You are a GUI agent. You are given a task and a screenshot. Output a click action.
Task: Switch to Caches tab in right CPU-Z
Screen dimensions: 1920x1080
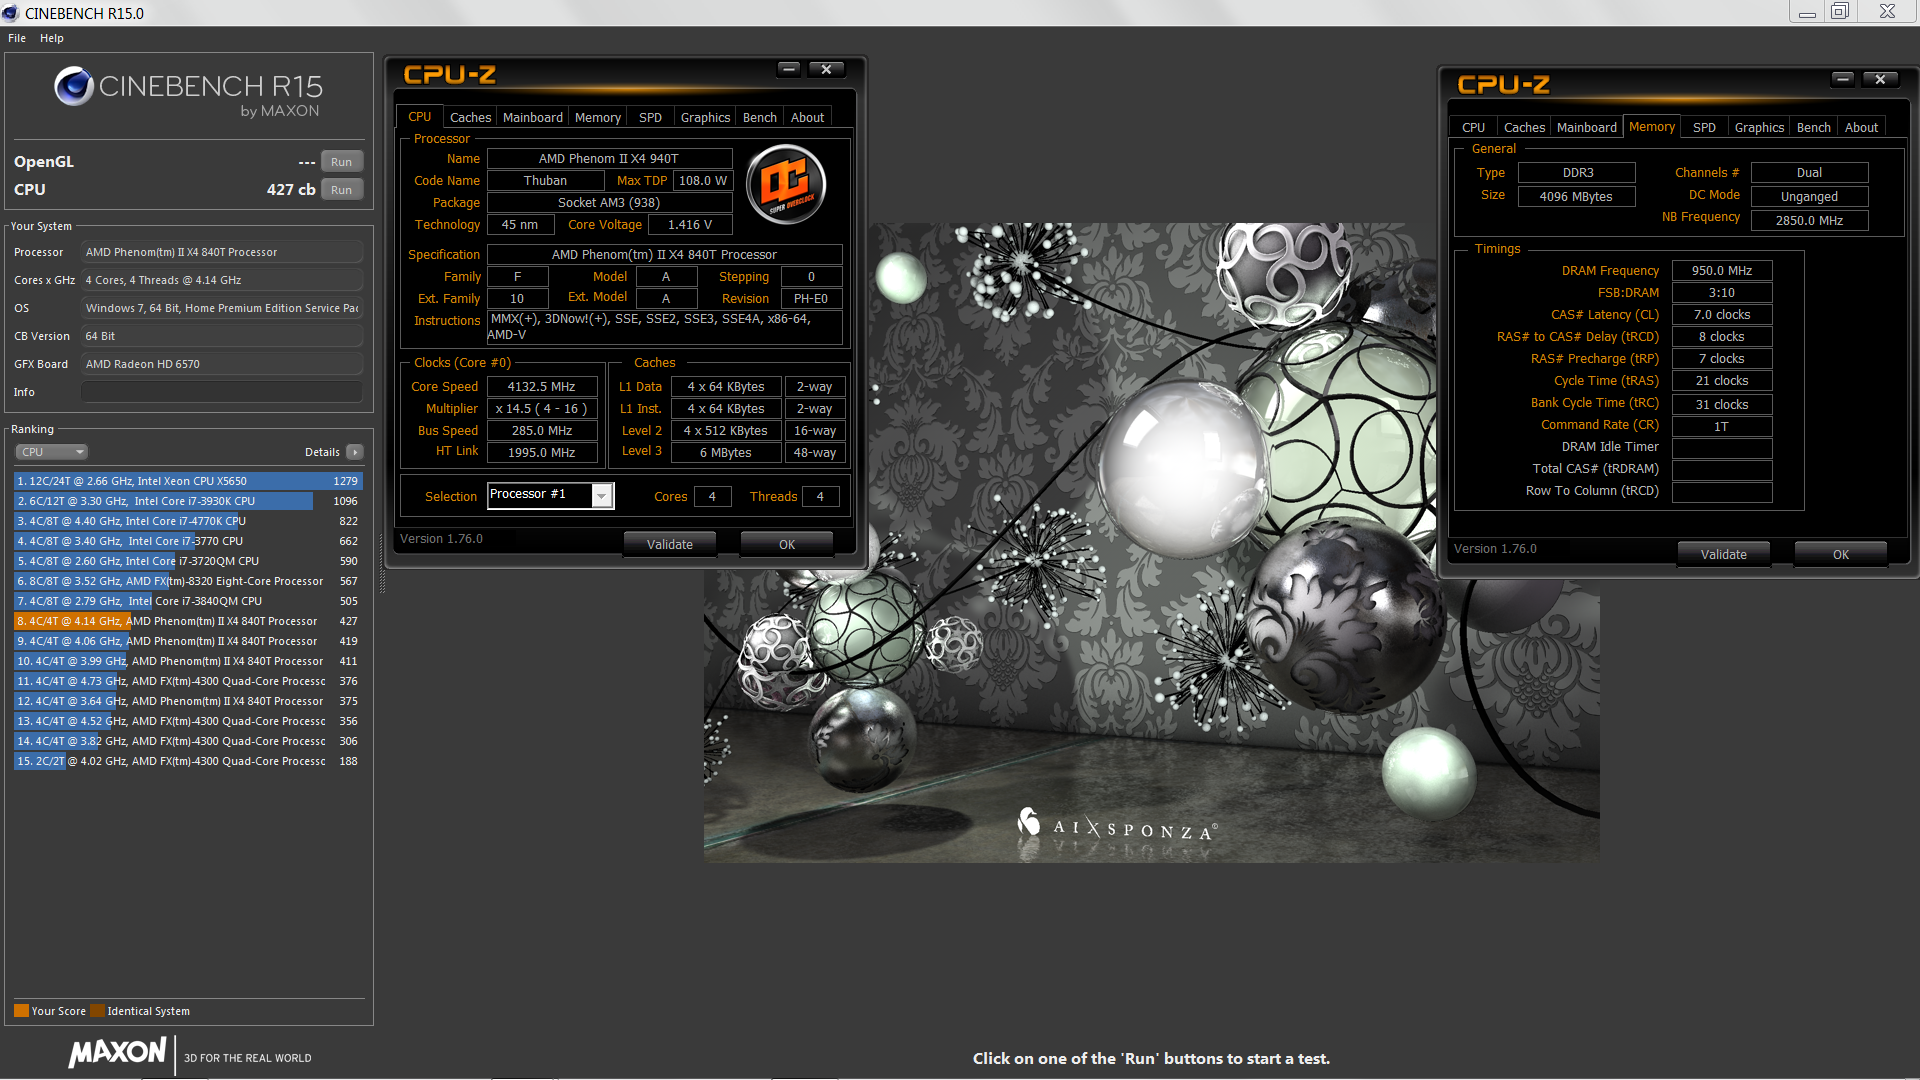tap(1524, 127)
